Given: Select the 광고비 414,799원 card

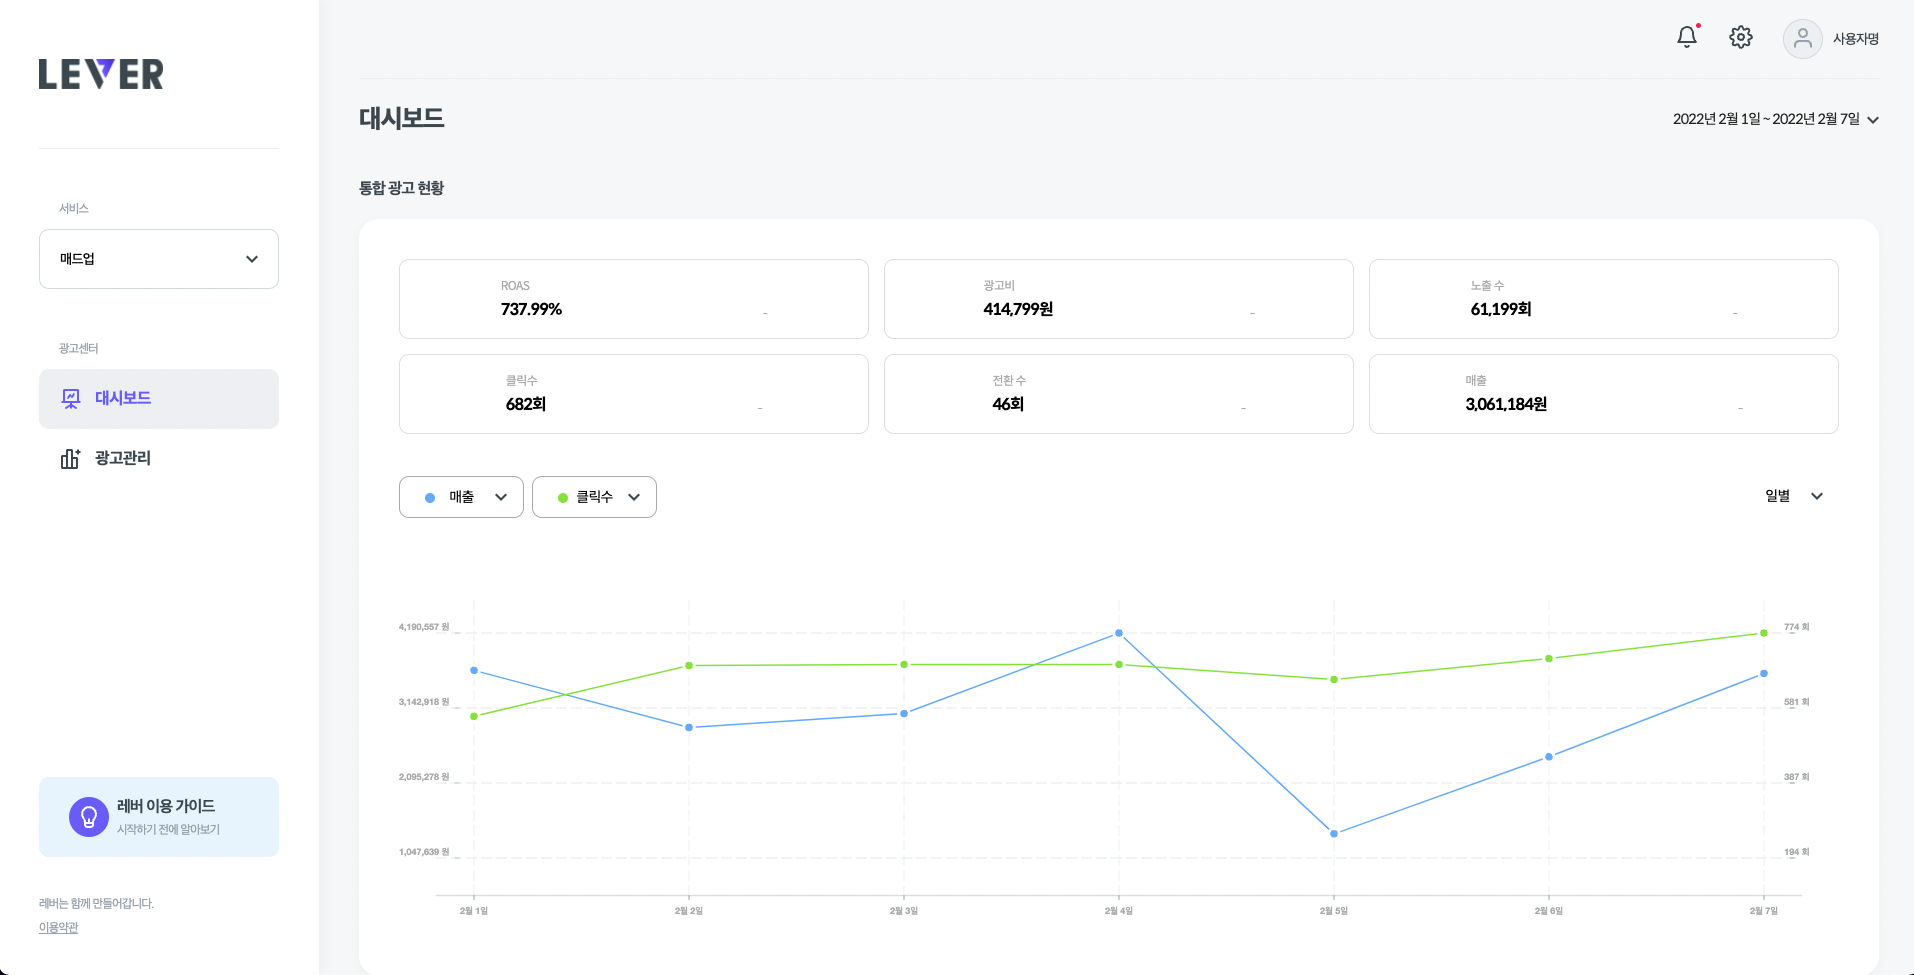Looking at the screenshot, I should pos(1119,299).
